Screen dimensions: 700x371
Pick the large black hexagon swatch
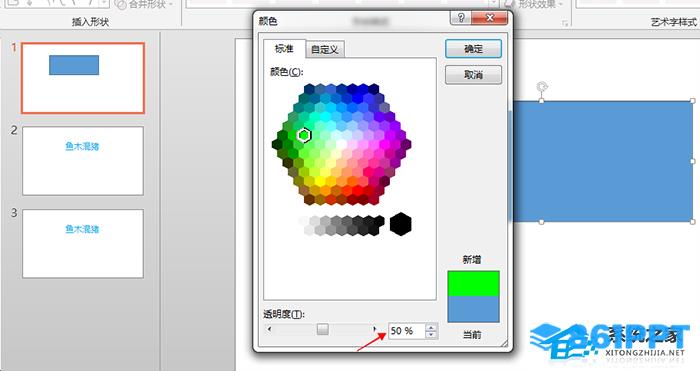[x=400, y=224]
